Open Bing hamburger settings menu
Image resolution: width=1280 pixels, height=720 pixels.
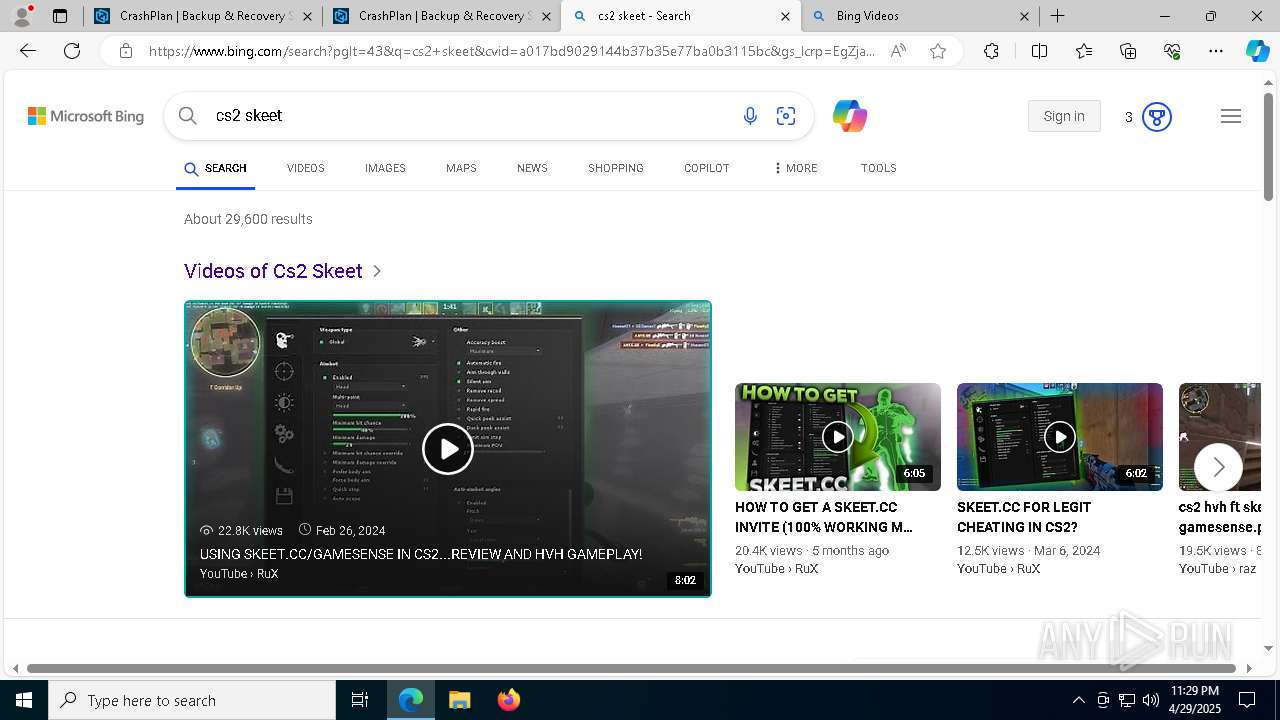[1231, 116]
